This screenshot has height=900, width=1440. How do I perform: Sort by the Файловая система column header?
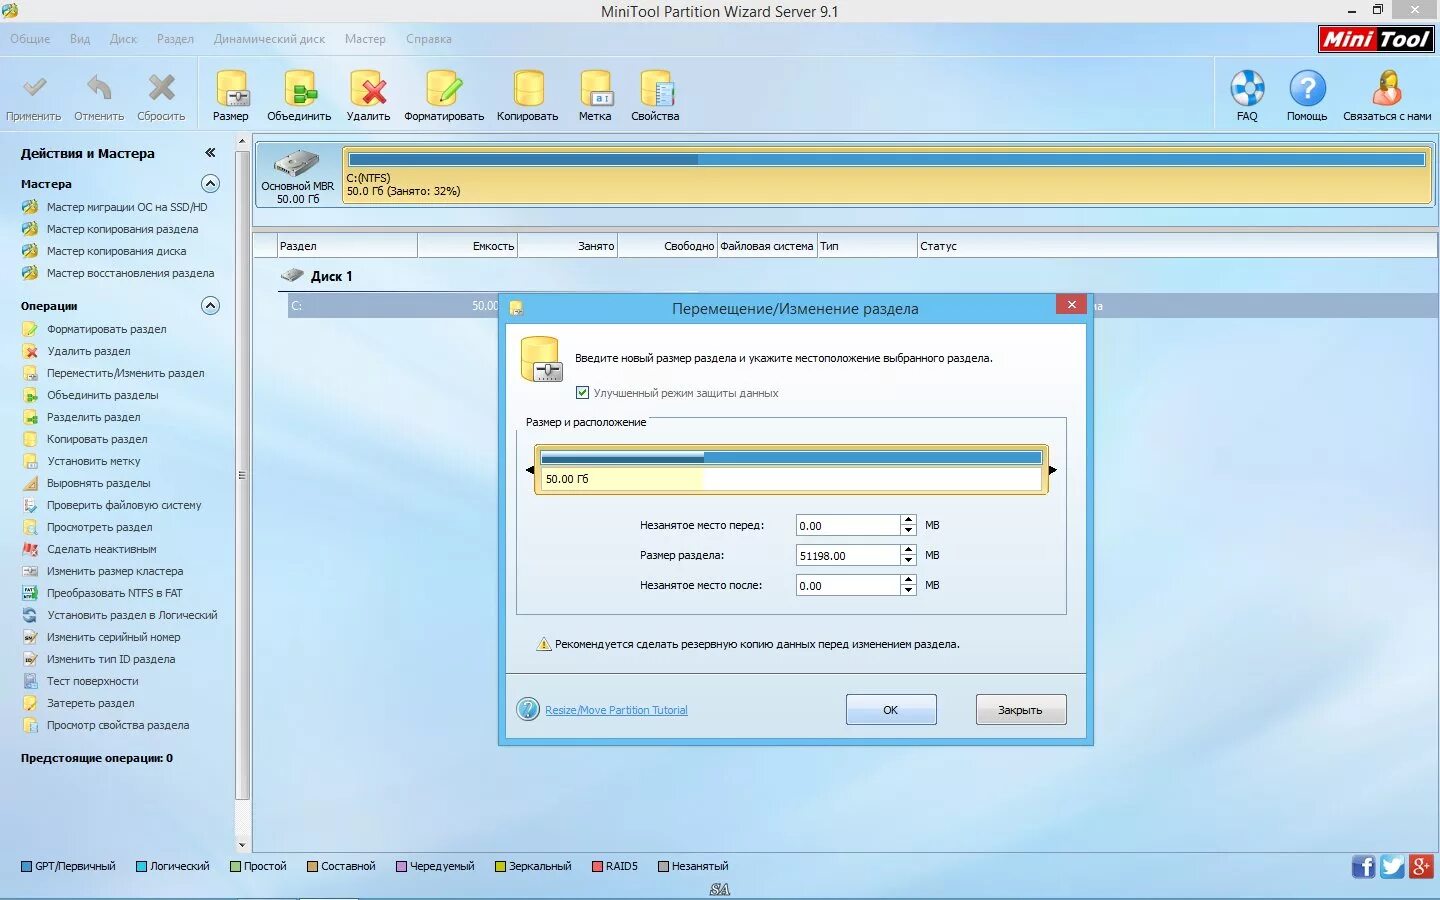pos(767,246)
